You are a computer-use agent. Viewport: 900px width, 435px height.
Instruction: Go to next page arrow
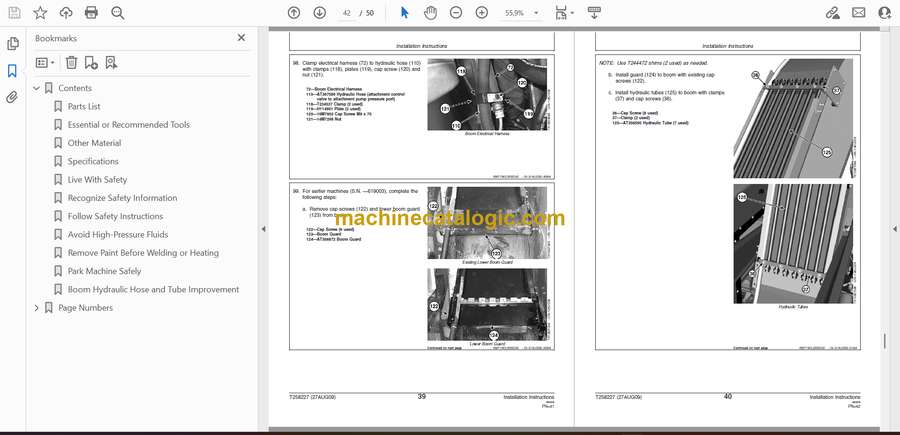click(x=319, y=13)
